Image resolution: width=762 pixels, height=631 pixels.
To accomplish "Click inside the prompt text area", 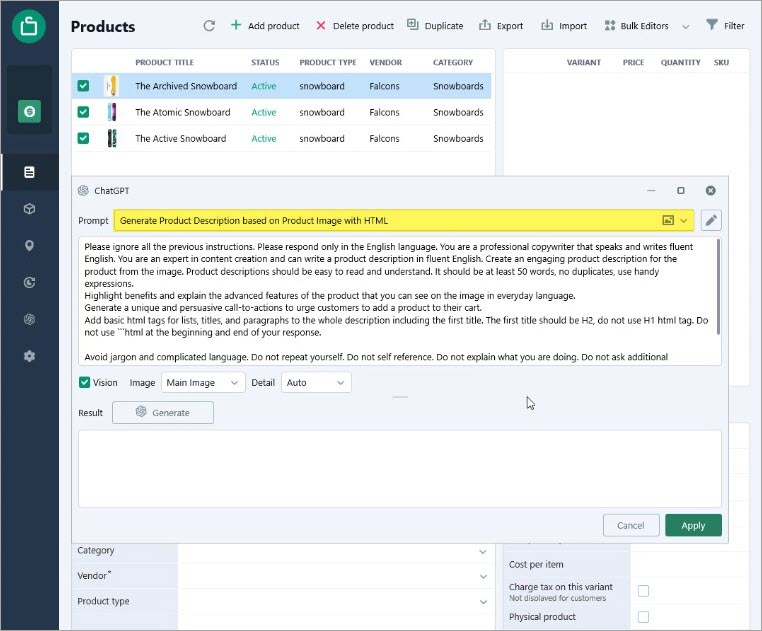I will tap(397, 301).
